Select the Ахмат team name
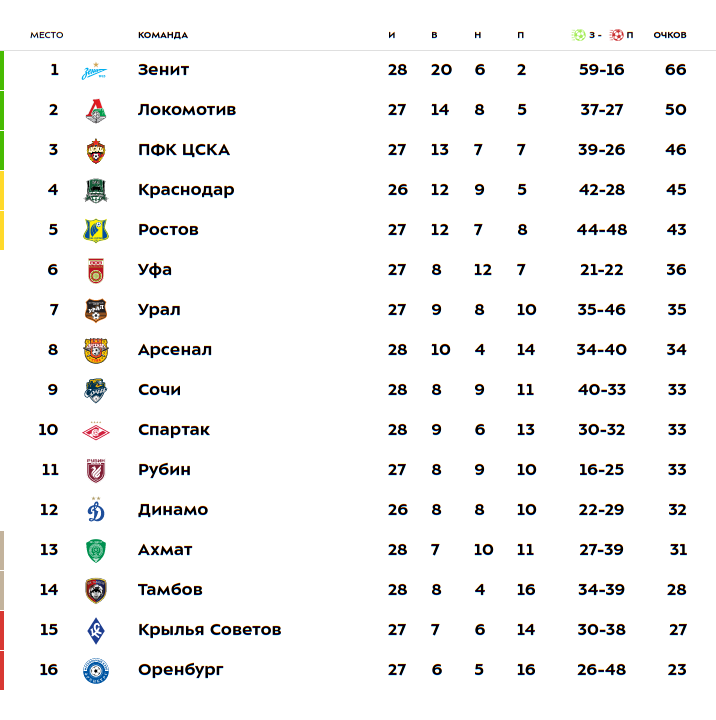 coord(165,550)
